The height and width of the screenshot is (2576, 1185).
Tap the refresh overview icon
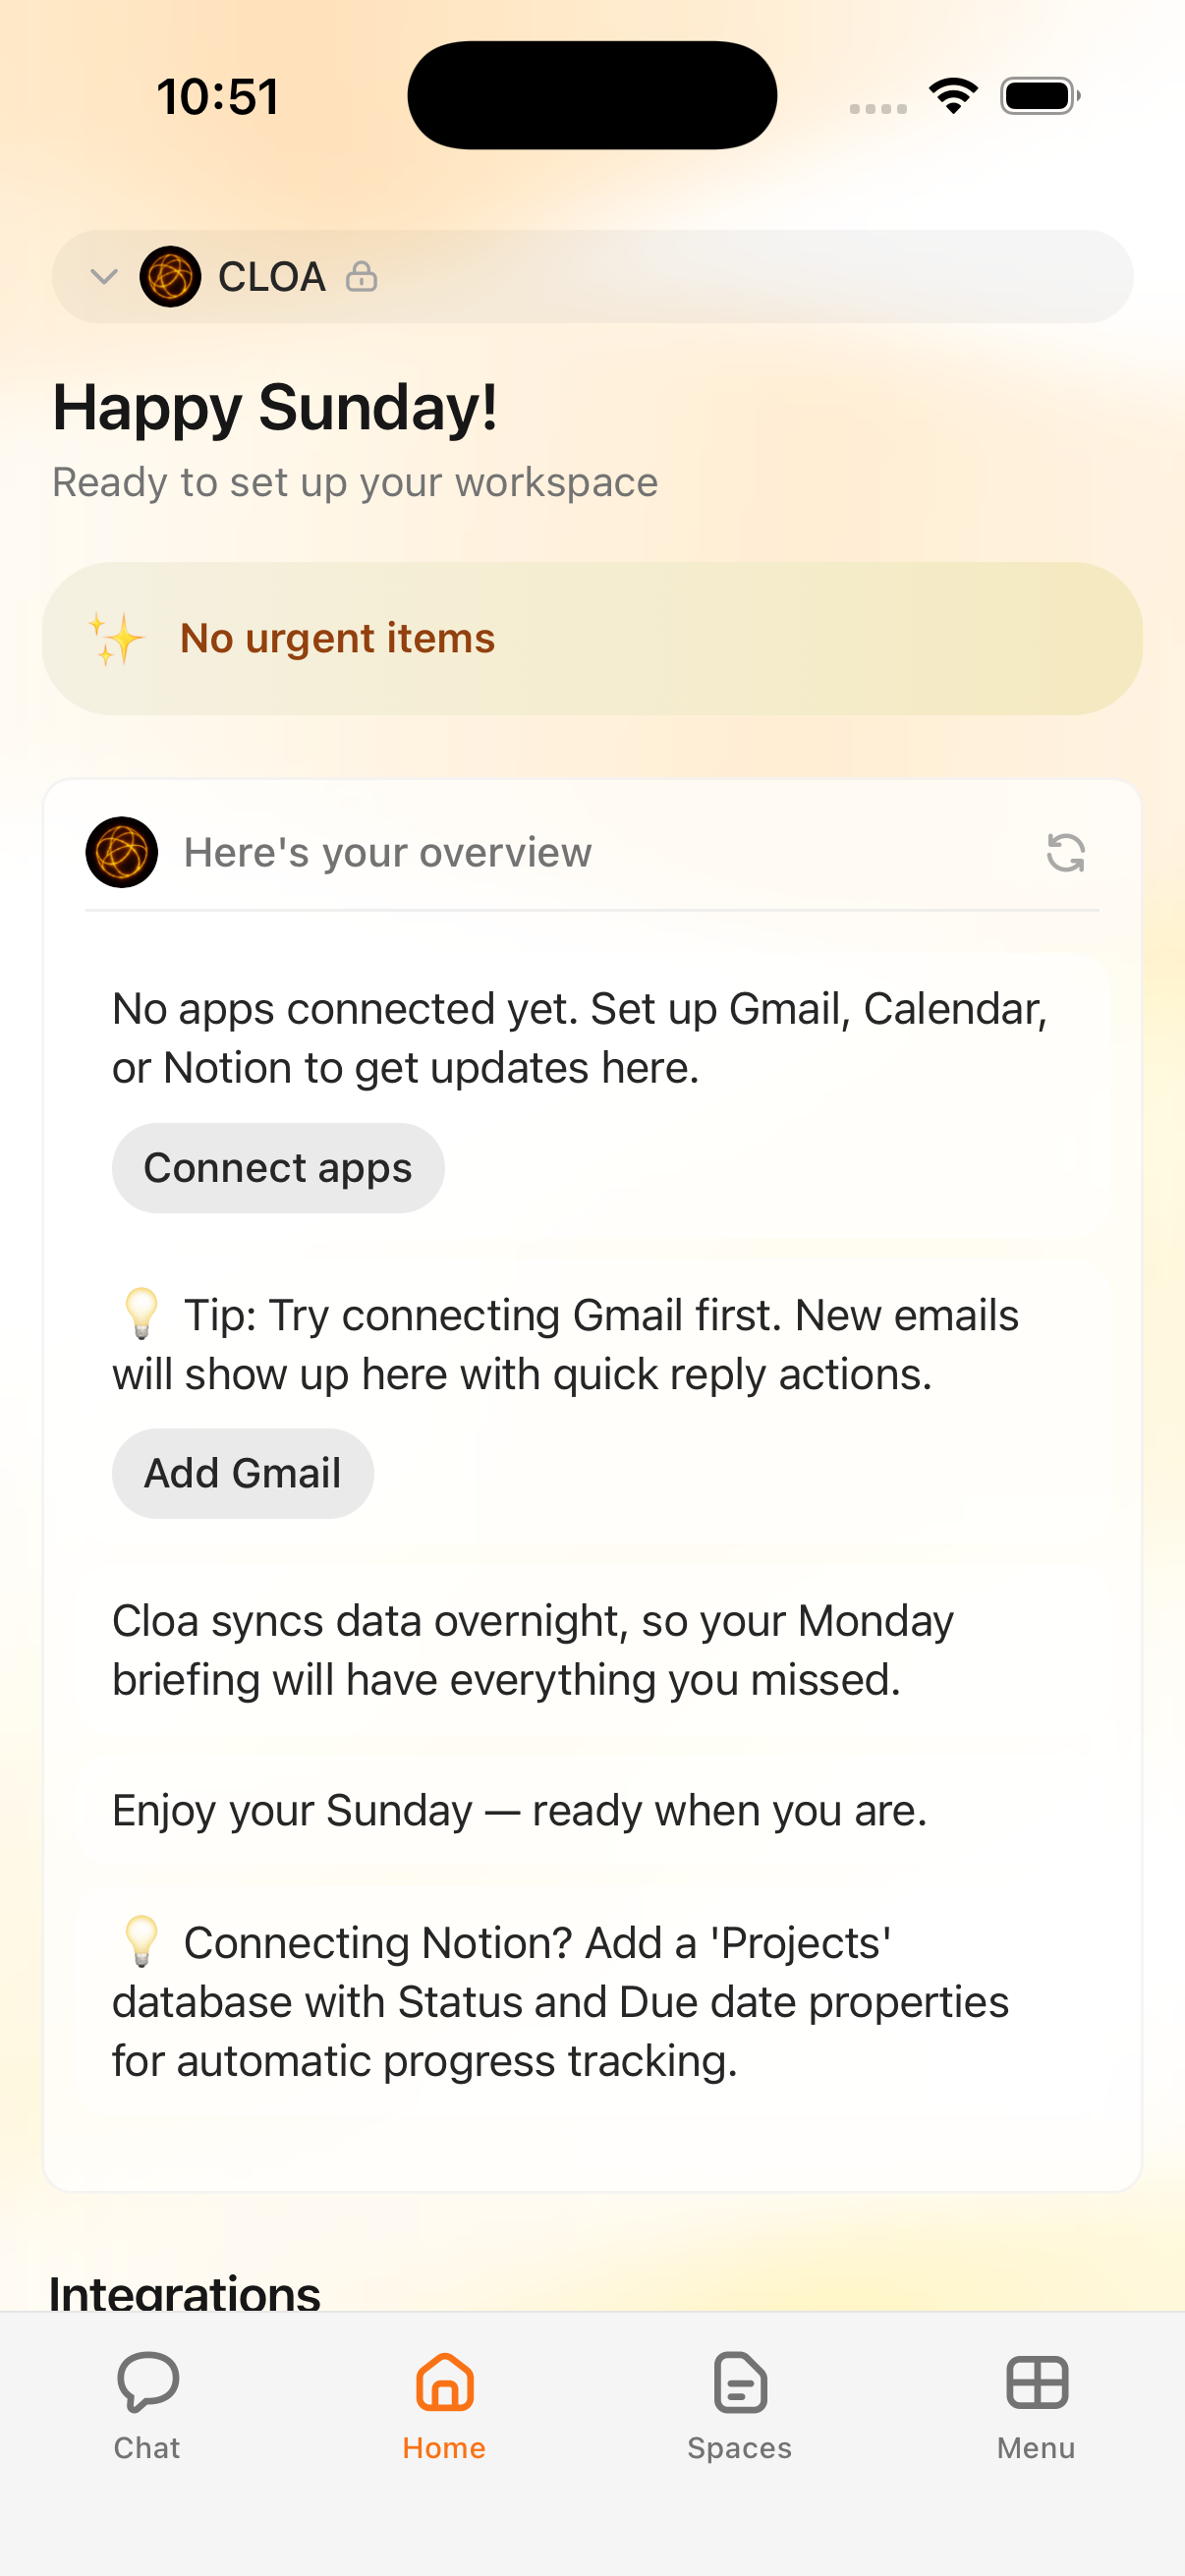1065,853
